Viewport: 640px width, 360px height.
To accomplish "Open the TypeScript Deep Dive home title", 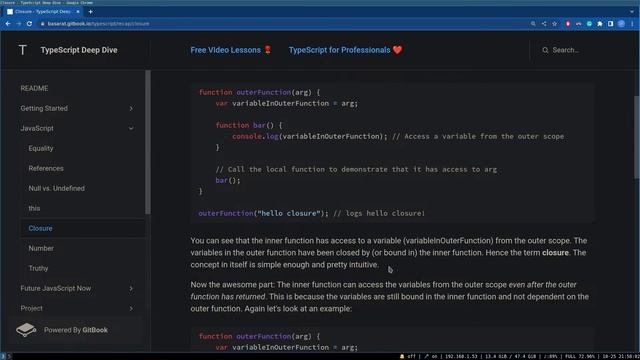I will coord(79,50).
